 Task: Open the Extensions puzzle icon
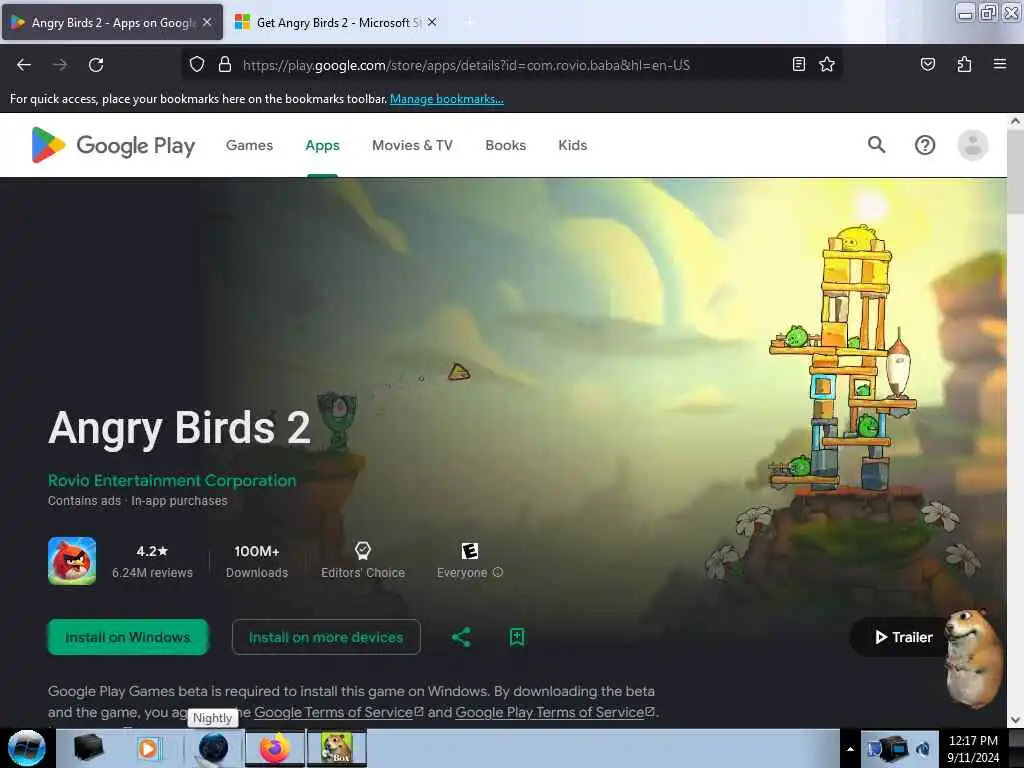click(964, 64)
